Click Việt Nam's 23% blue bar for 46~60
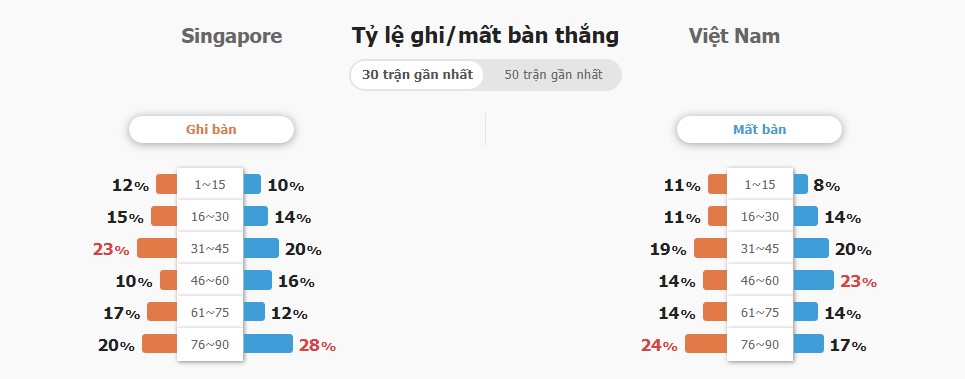The width and height of the screenshot is (965, 379). (x=813, y=280)
